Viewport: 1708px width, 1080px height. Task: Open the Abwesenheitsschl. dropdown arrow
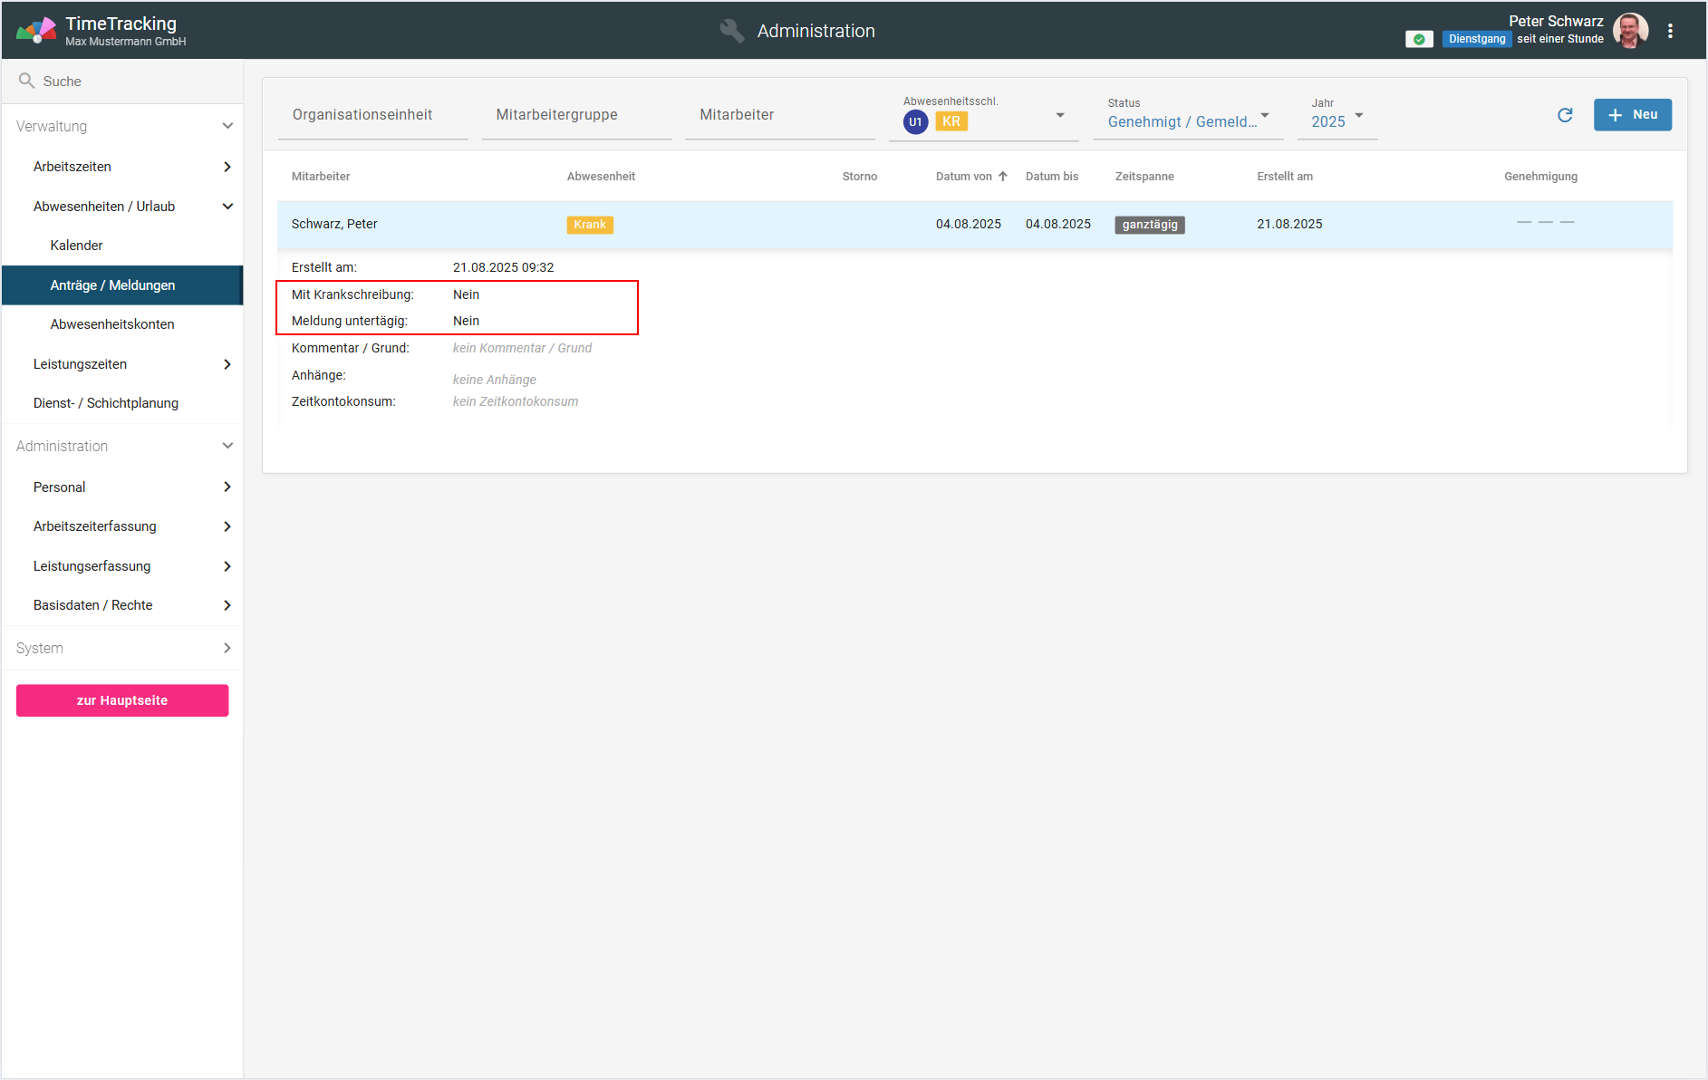click(1060, 116)
